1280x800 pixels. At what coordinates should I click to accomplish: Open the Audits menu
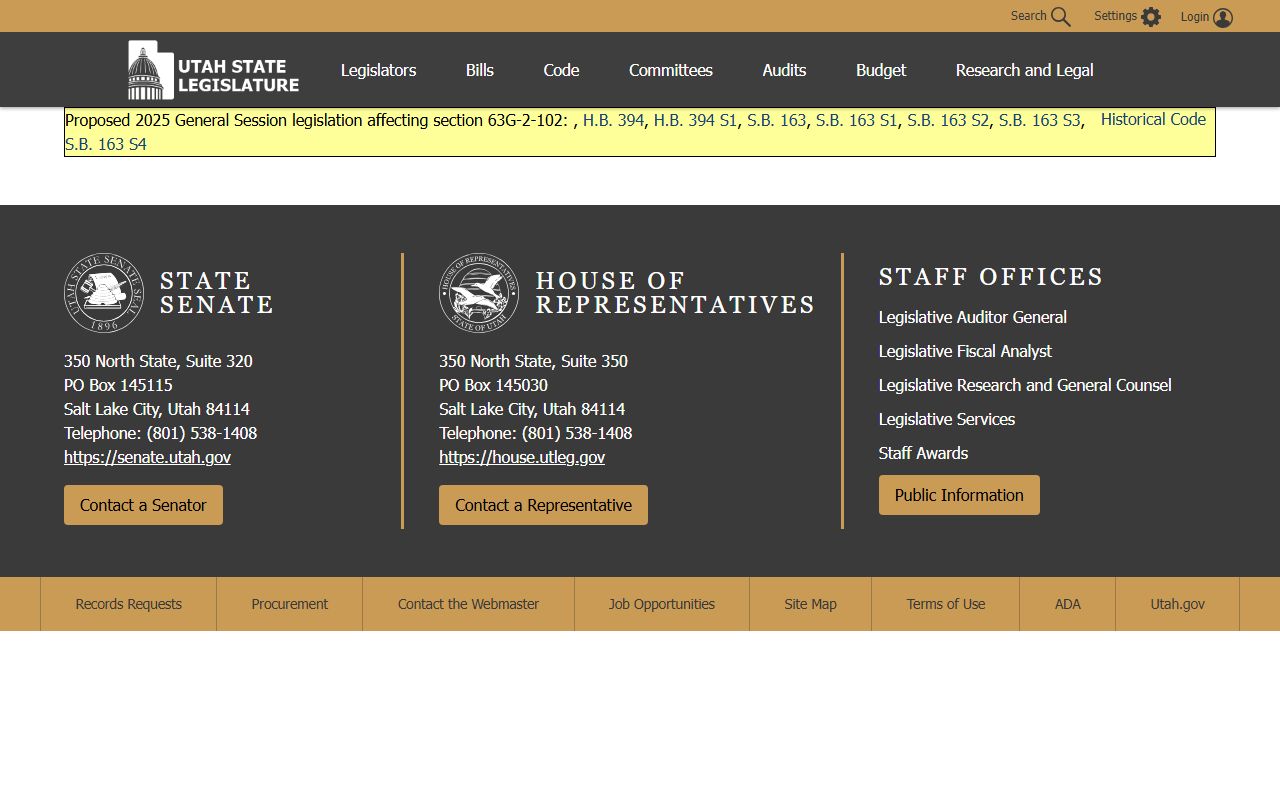click(784, 70)
